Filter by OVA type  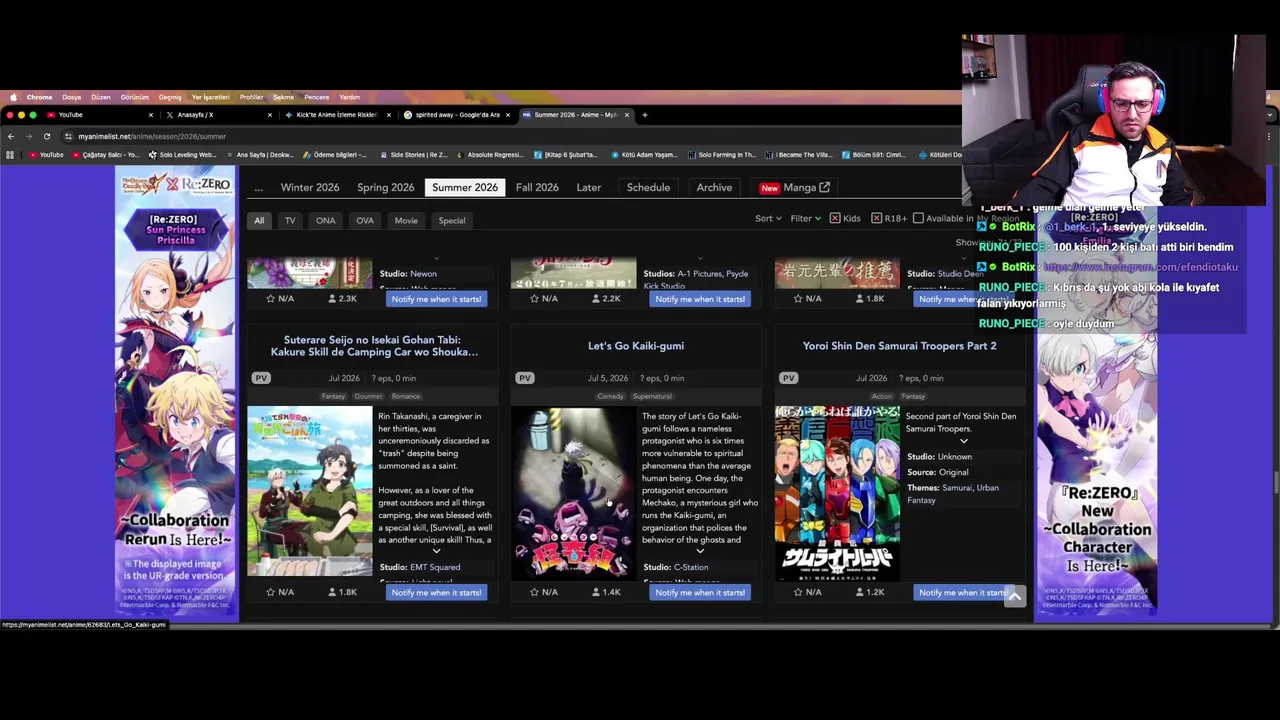click(x=365, y=220)
